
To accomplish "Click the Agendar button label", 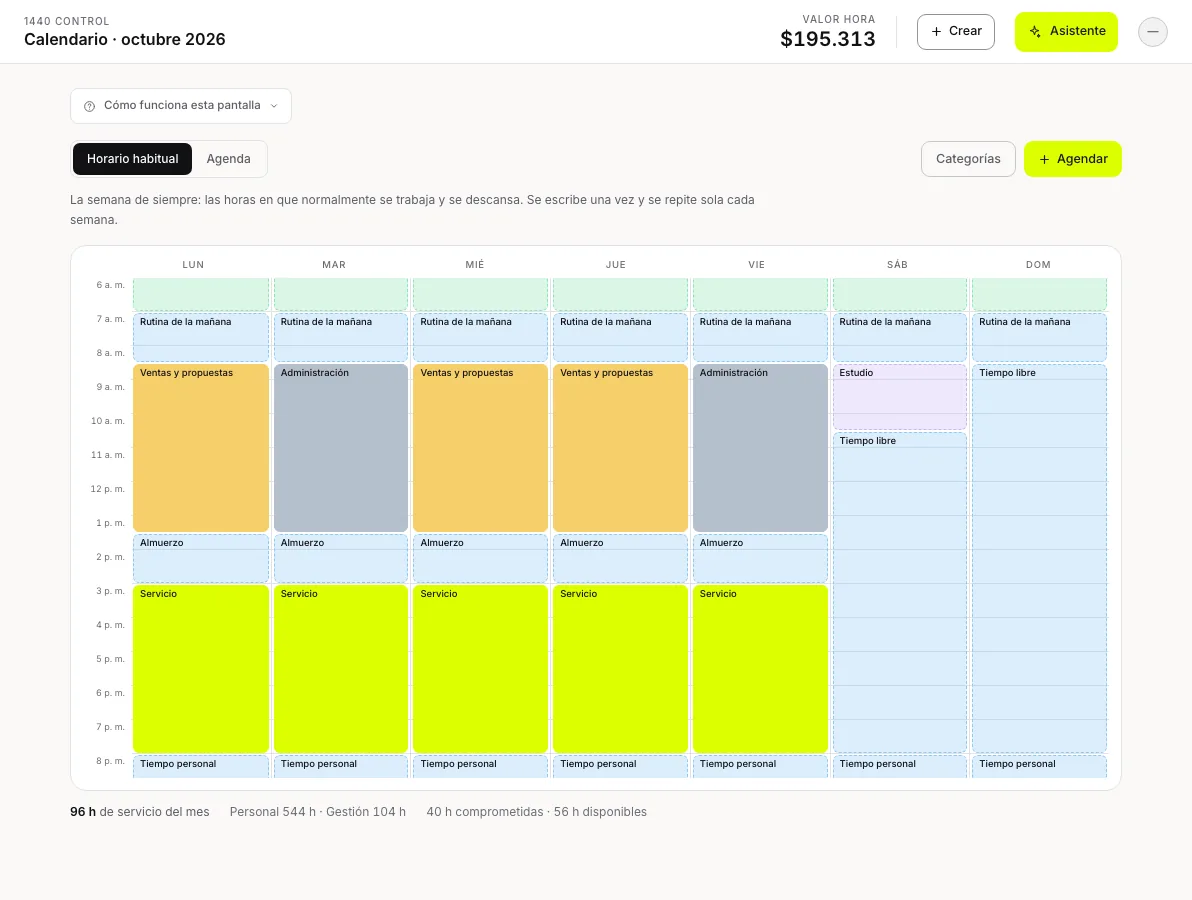I will pyautogui.click(x=1082, y=159).
